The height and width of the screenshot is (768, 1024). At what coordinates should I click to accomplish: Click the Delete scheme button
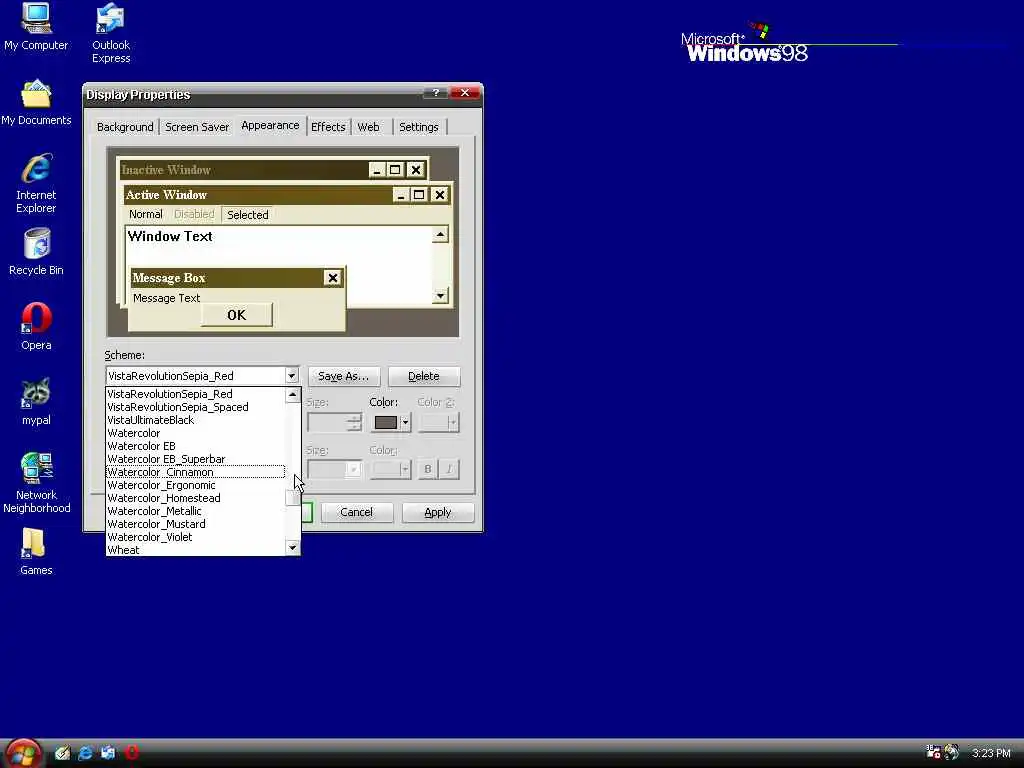click(x=424, y=376)
